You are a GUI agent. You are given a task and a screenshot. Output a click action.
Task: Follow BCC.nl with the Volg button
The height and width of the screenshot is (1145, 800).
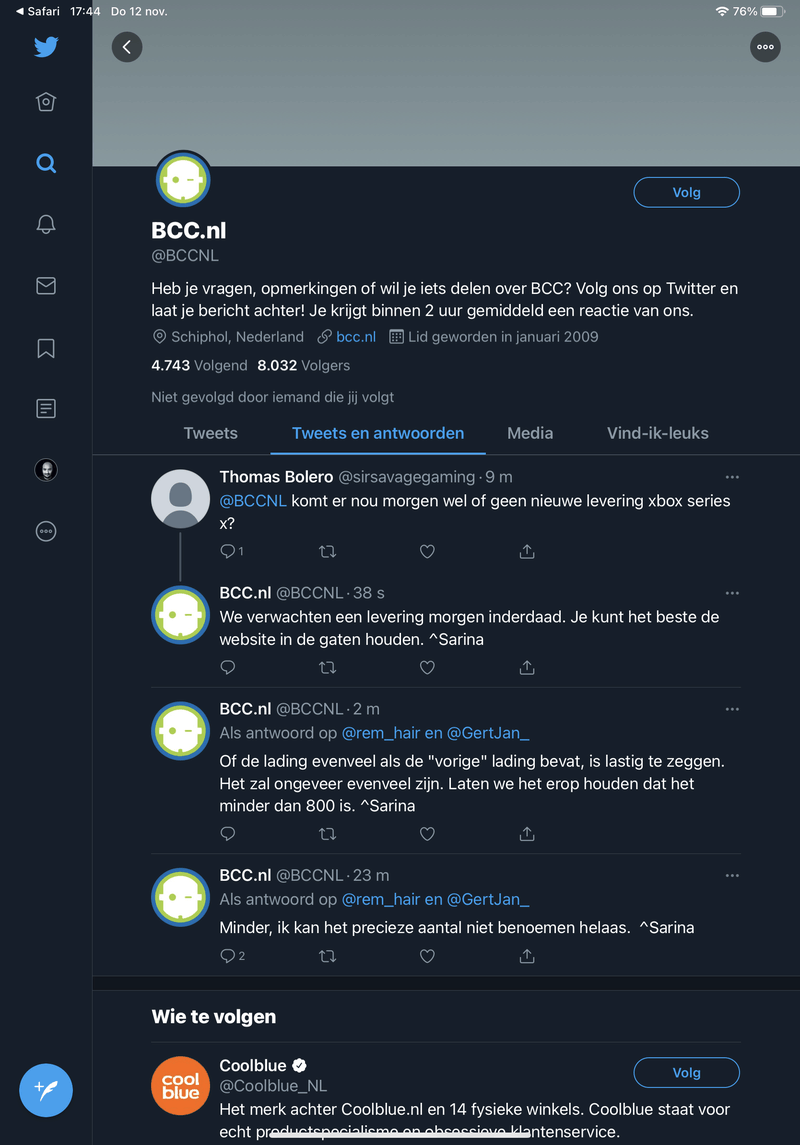click(686, 192)
